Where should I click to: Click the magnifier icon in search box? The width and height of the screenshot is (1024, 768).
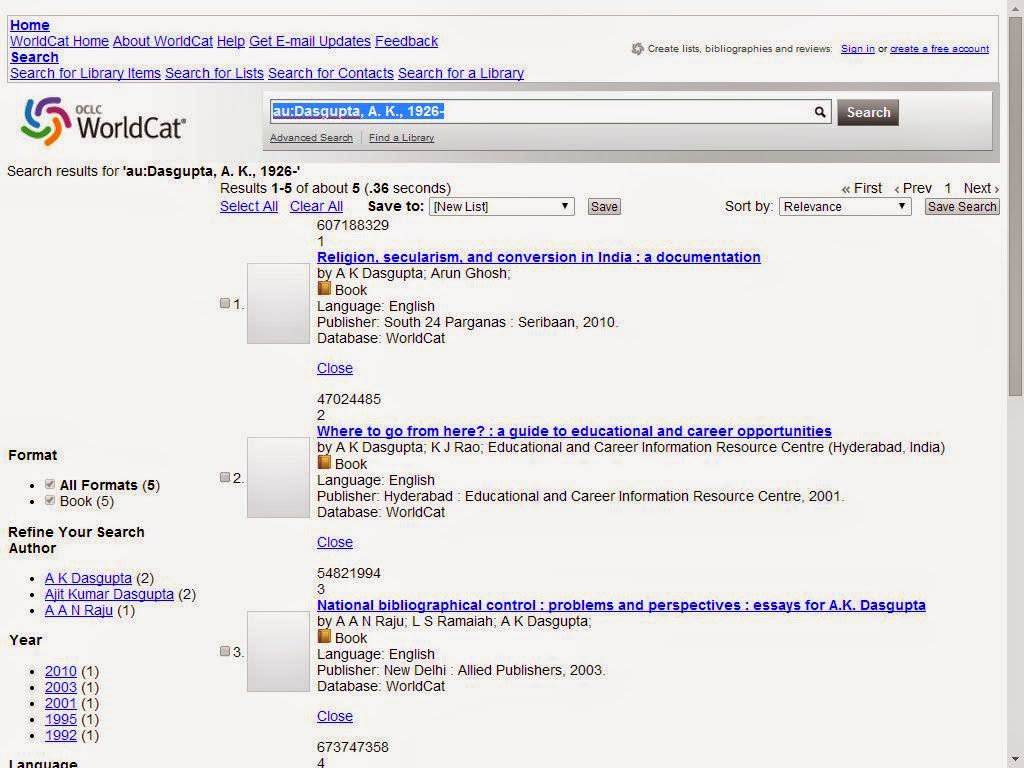pos(820,112)
